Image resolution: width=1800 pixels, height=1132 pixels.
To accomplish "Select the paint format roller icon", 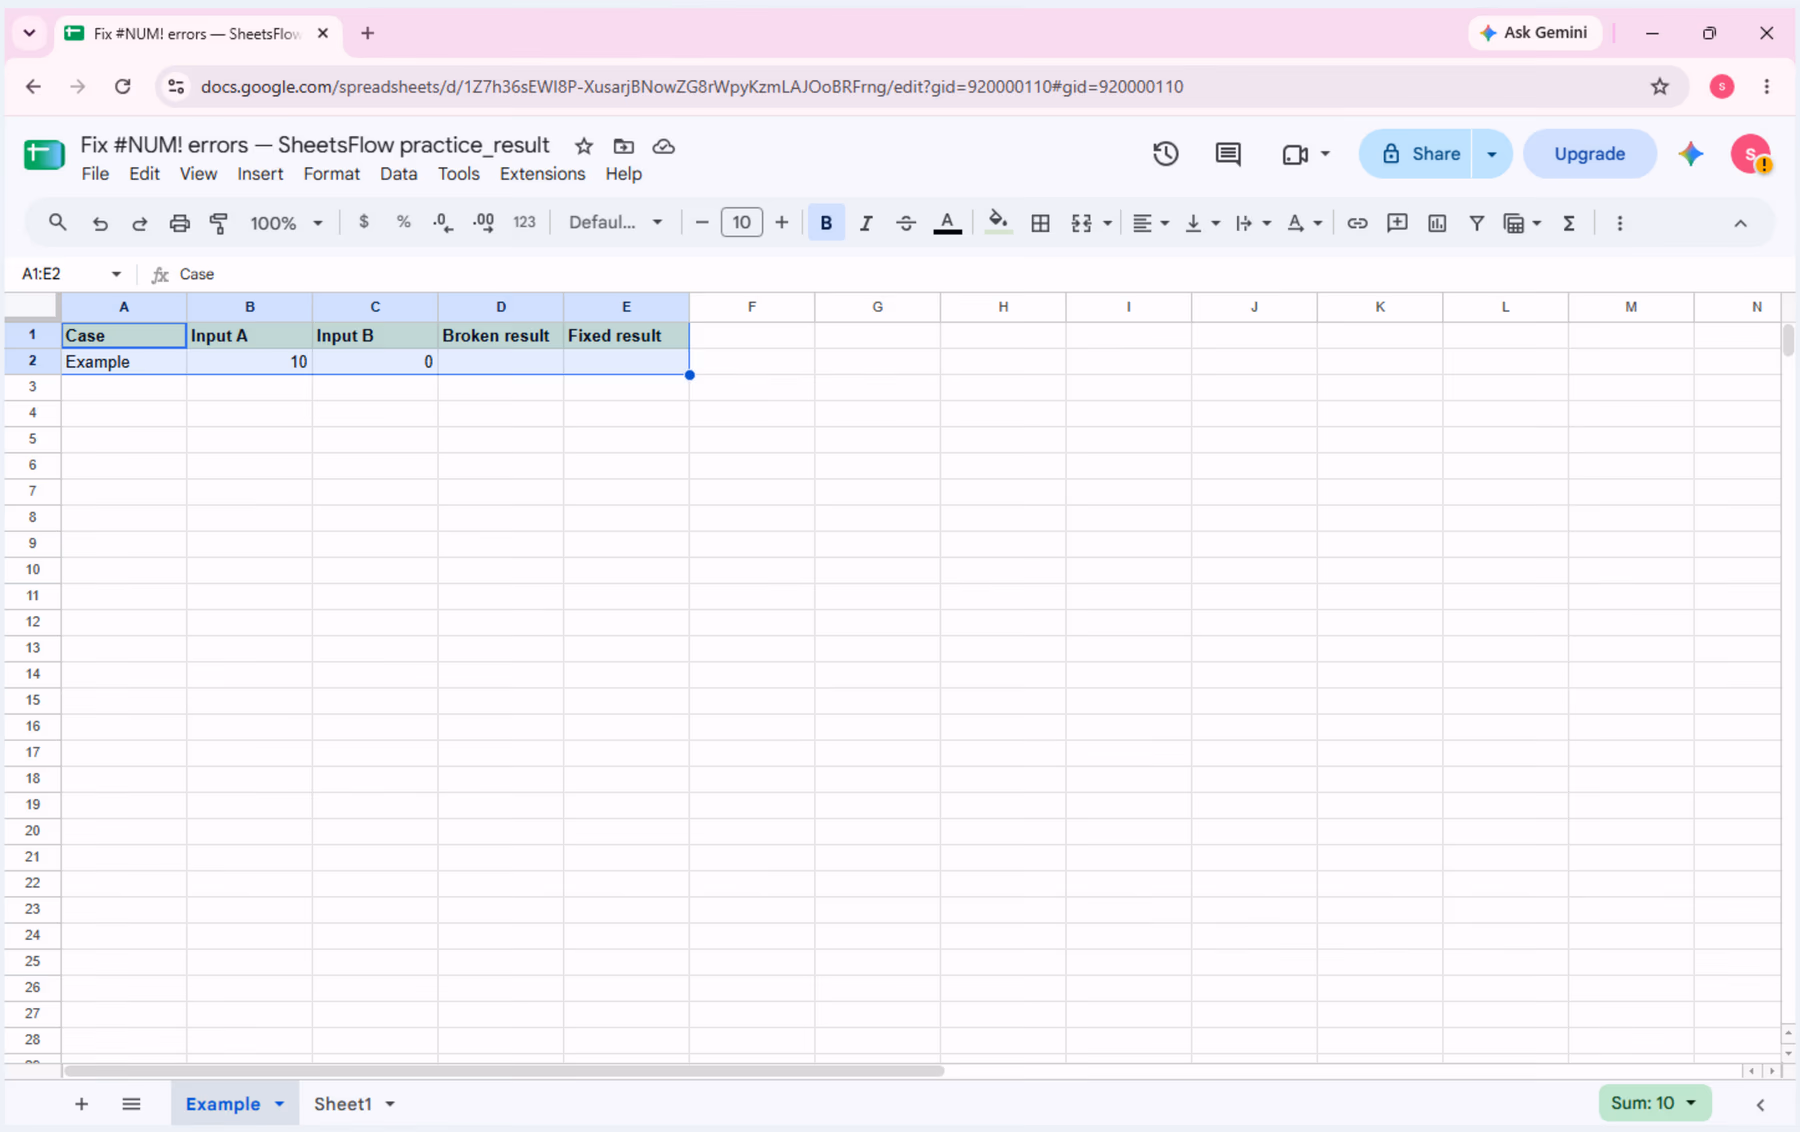I will pyautogui.click(x=218, y=223).
